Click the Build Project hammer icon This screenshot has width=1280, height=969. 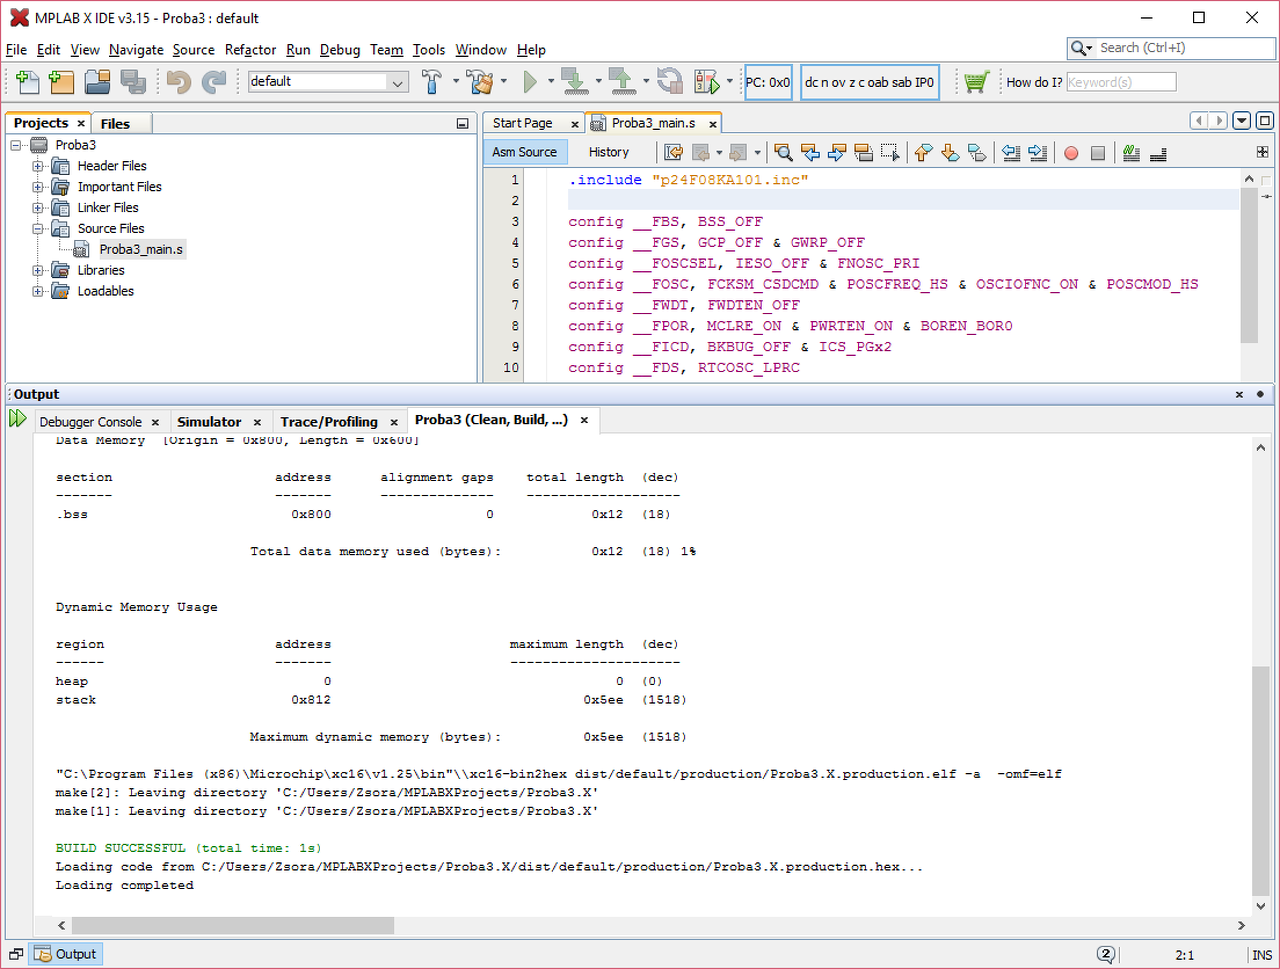[x=432, y=82]
